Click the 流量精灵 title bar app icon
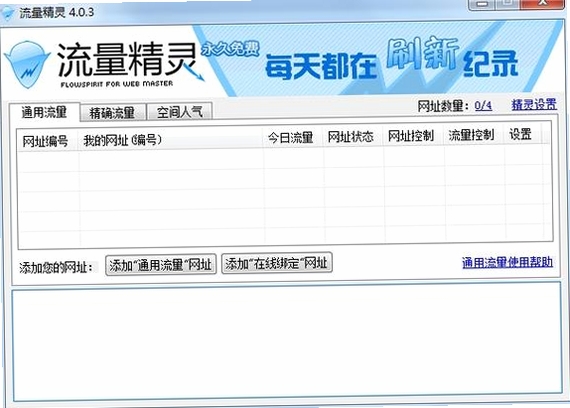Image resolution: width=570 pixels, height=408 pixels. (x=8, y=13)
